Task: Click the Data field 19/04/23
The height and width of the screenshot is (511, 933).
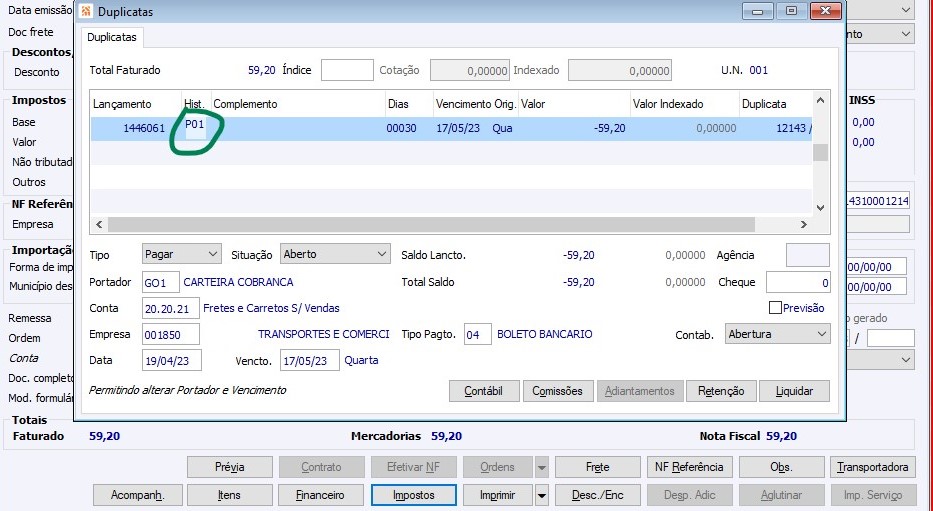Action: point(171,360)
